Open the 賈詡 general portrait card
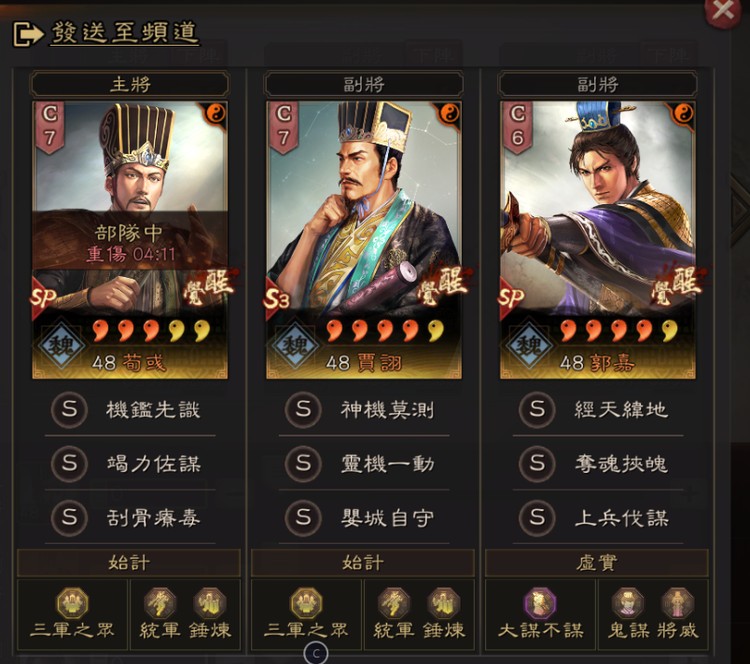750x664 pixels. pyautogui.click(x=364, y=240)
